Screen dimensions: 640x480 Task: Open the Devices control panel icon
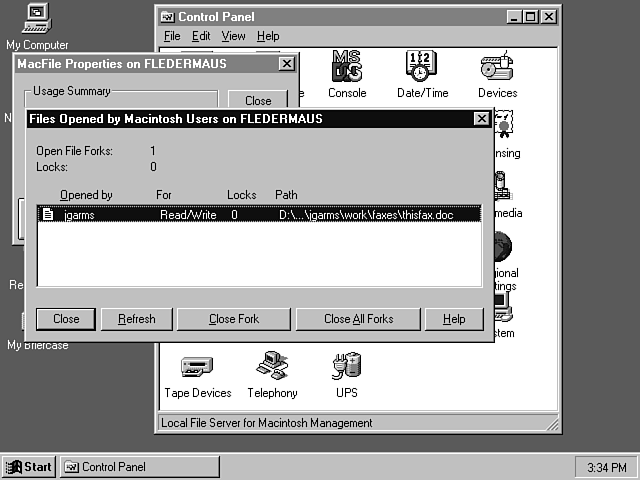click(497, 68)
